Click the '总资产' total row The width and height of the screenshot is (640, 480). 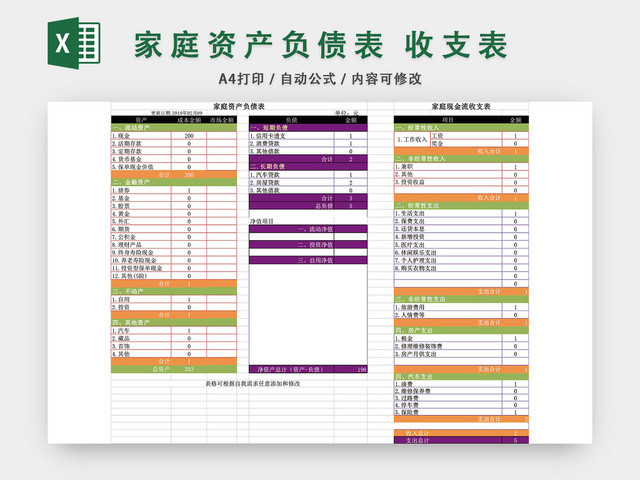tap(174, 369)
